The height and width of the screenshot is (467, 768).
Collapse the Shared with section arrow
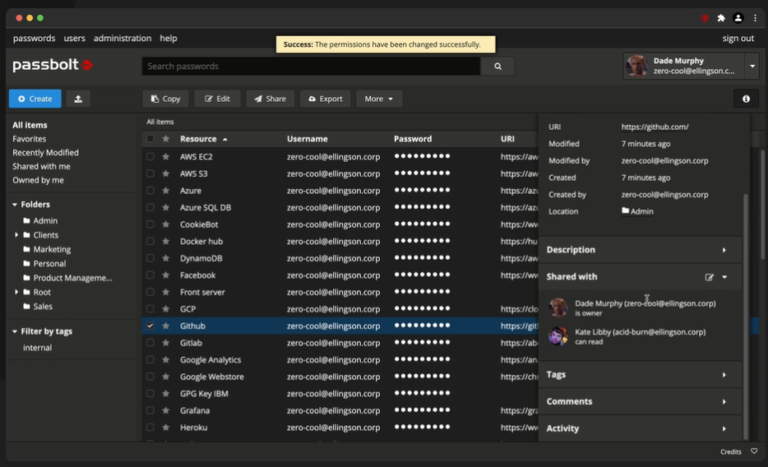click(x=724, y=277)
